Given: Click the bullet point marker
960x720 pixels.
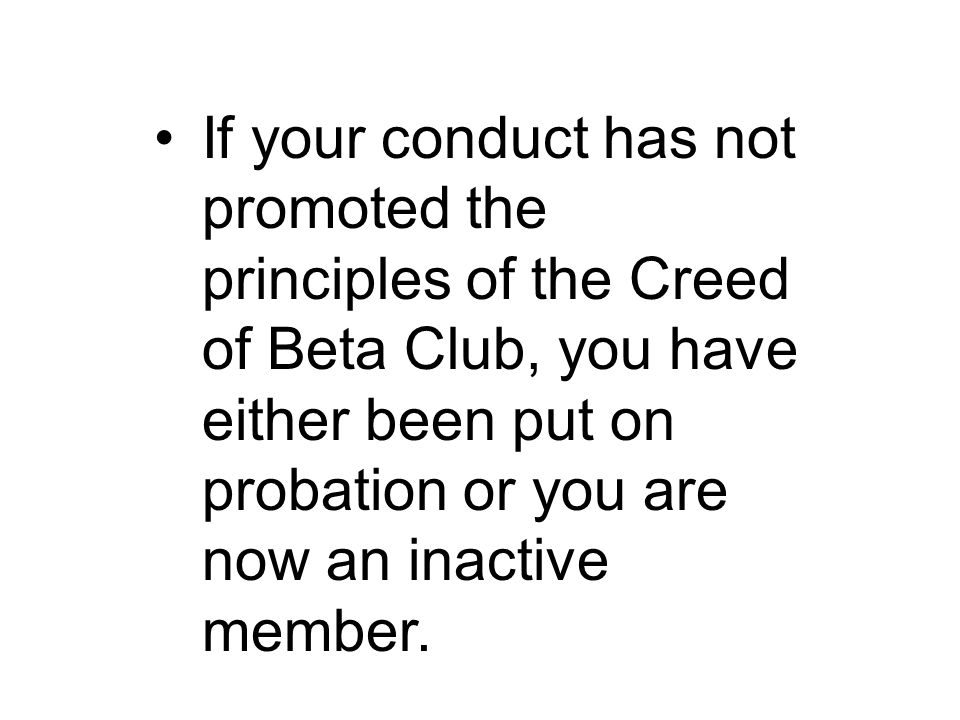Looking at the screenshot, I should point(163,138).
